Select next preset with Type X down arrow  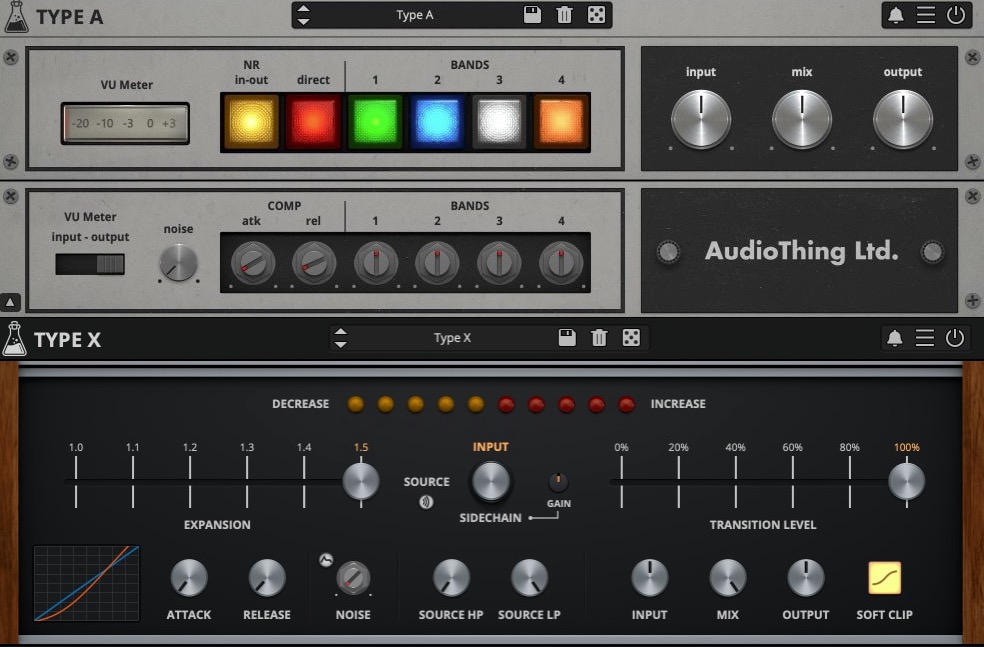pyautogui.click(x=341, y=345)
